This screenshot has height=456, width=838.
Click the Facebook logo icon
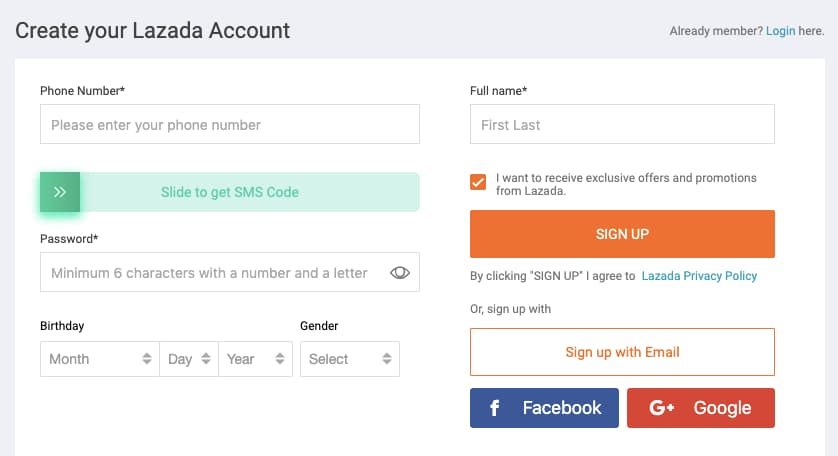pos(494,408)
